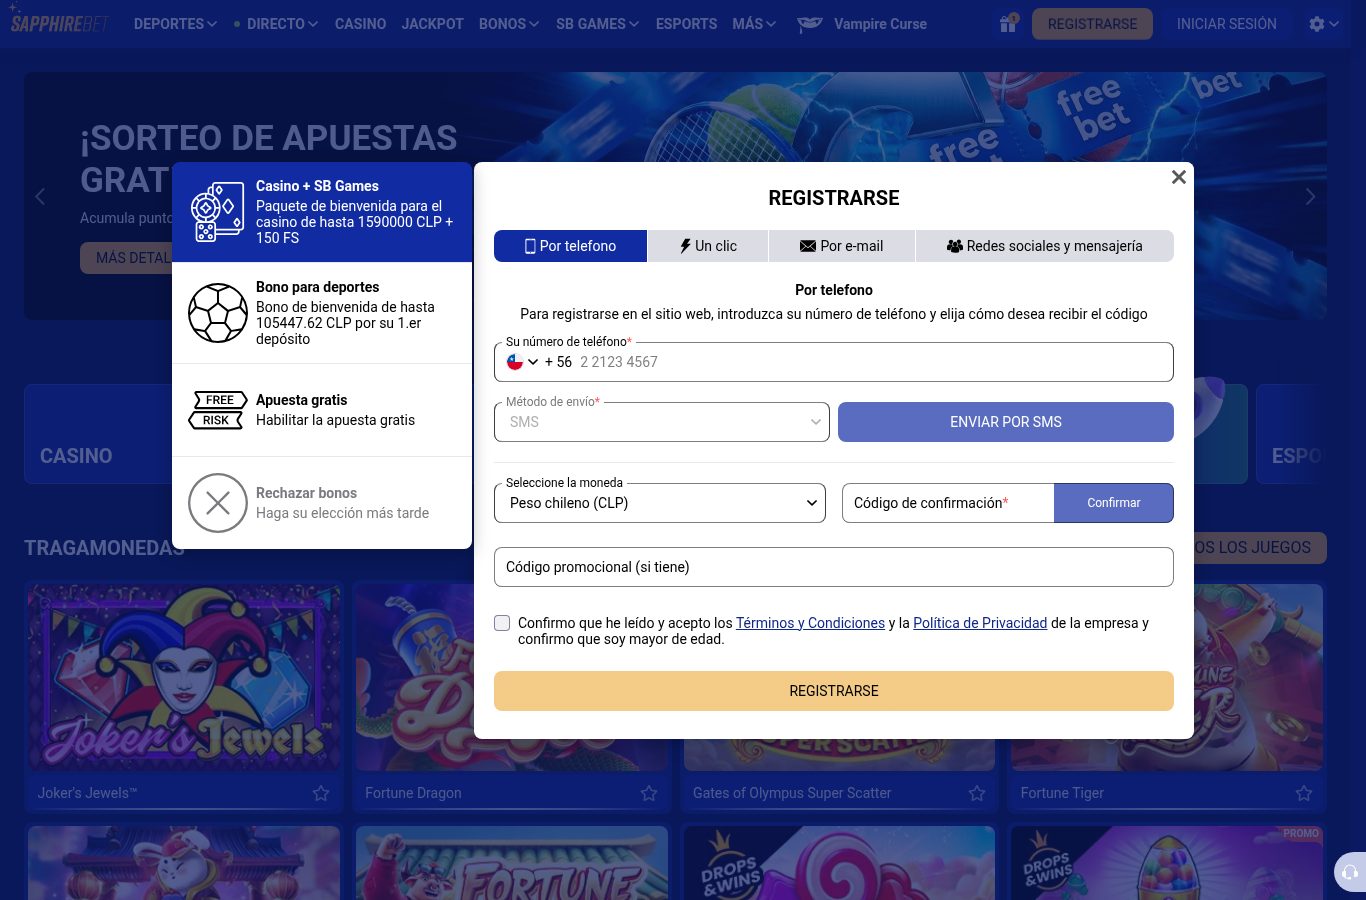Close the registration dialog
Viewport: 1366px width, 900px height.
point(1178,177)
